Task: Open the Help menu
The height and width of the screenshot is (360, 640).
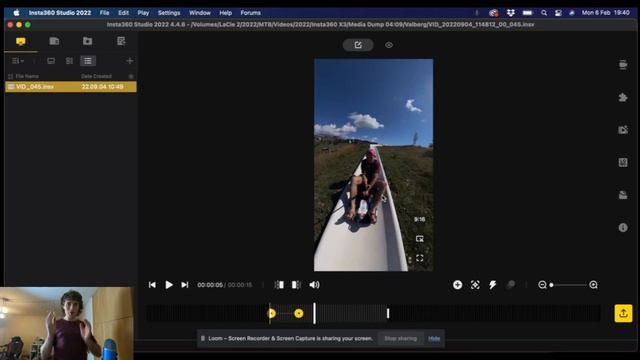Action: click(225, 13)
